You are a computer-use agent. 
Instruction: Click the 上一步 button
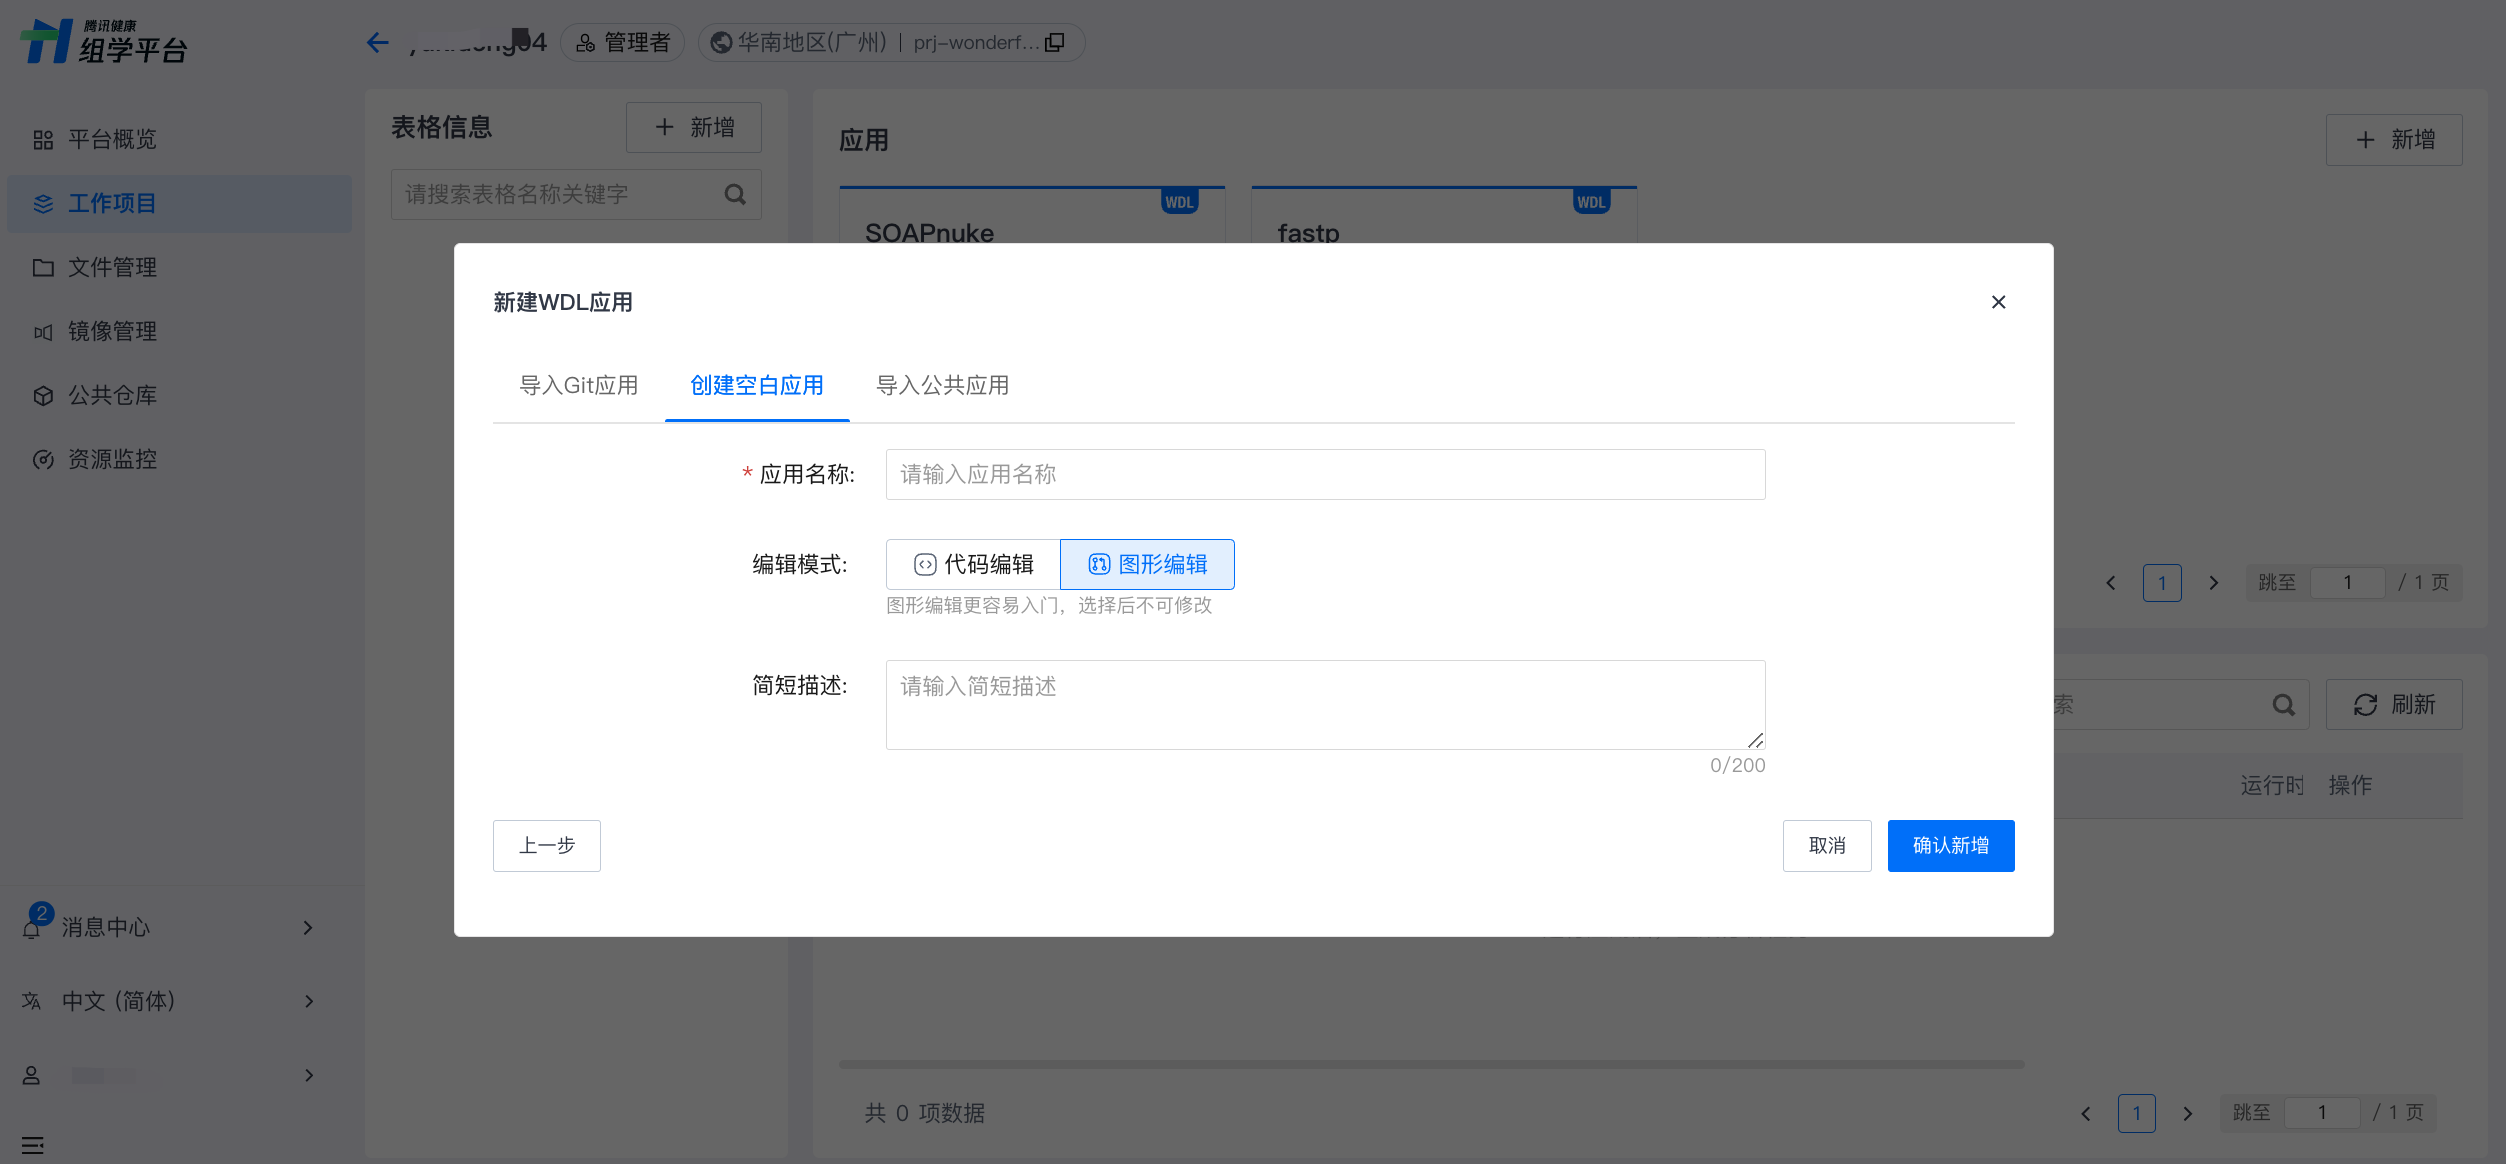pyautogui.click(x=546, y=846)
